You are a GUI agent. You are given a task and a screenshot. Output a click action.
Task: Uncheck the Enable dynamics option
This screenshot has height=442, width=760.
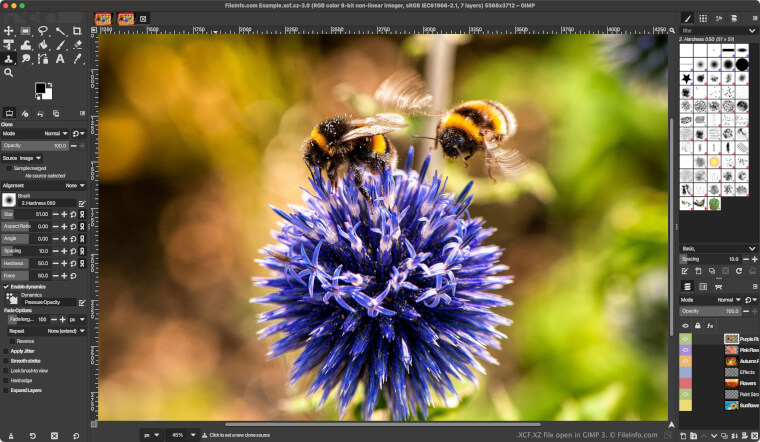pos(6,287)
